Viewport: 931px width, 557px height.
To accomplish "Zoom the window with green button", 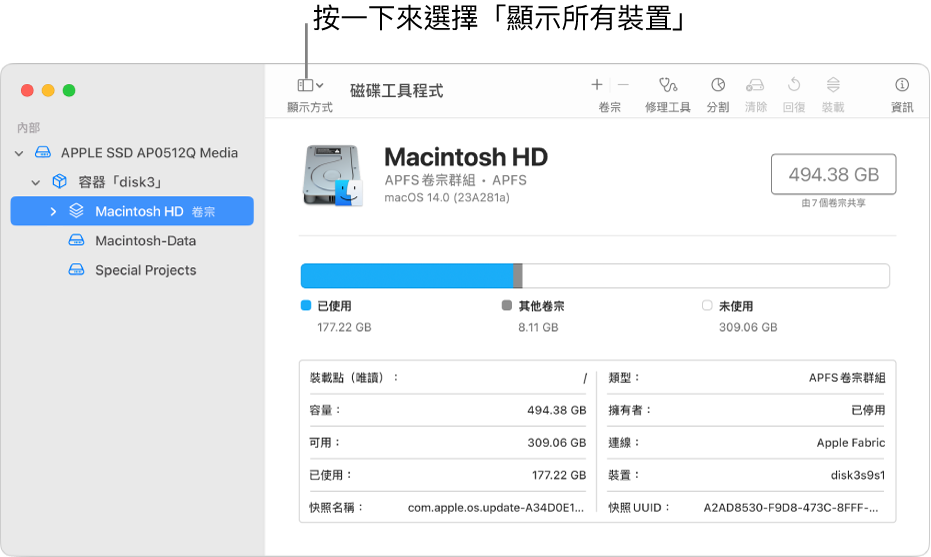I will click(69, 90).
